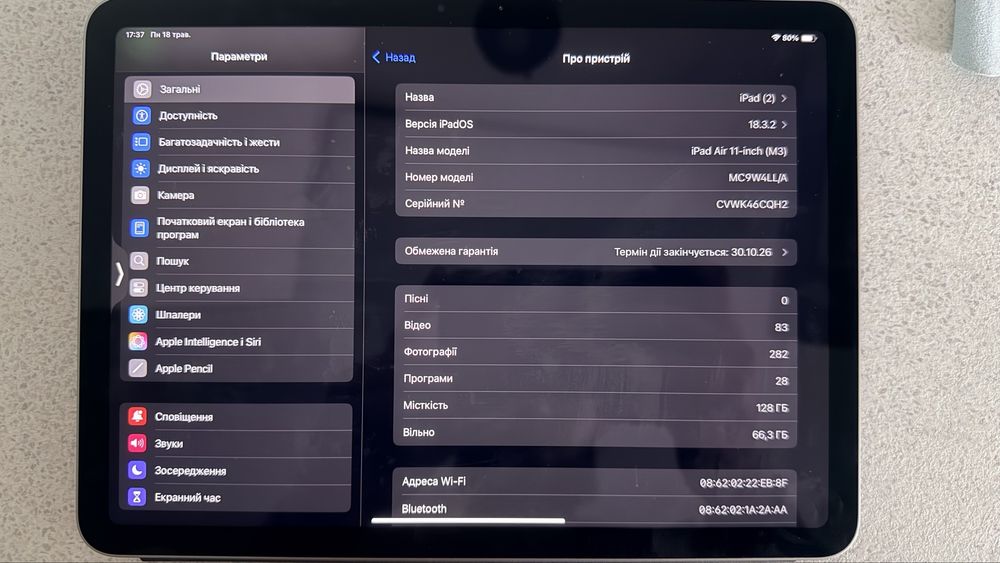Select the Шпалери menu entry label
The image size is (1000, 563).
point(178,315)
